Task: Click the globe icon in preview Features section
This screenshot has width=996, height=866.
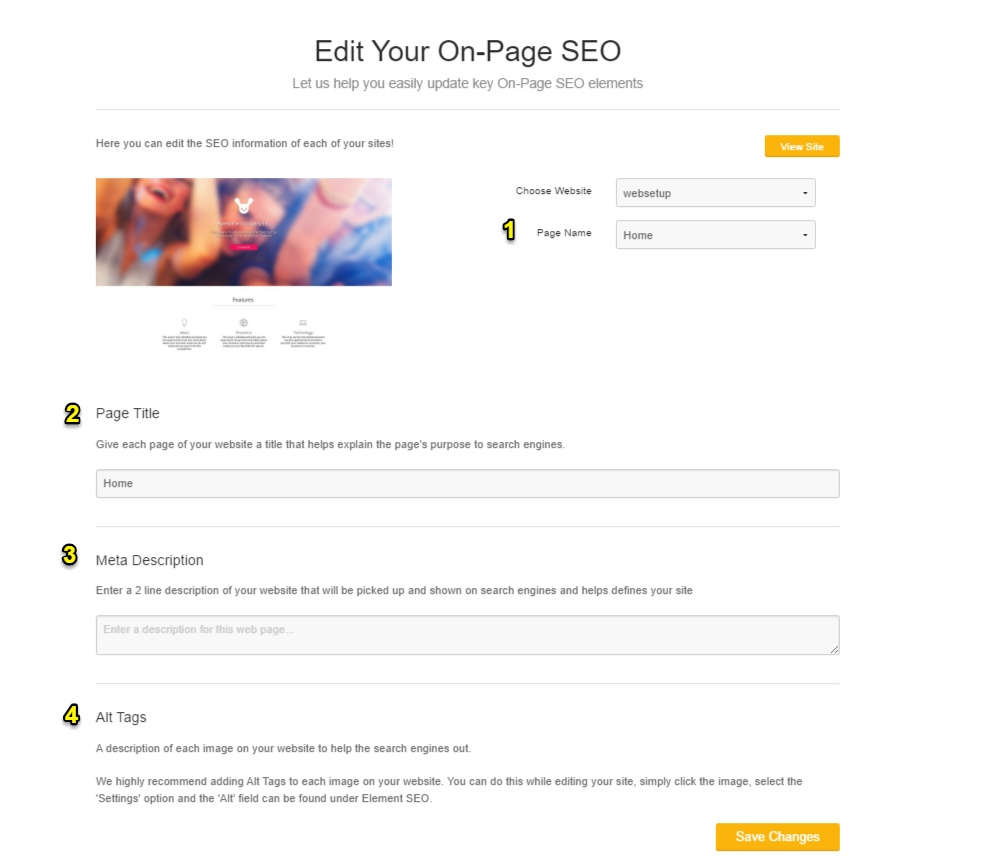Action: (x=243, y=323)
